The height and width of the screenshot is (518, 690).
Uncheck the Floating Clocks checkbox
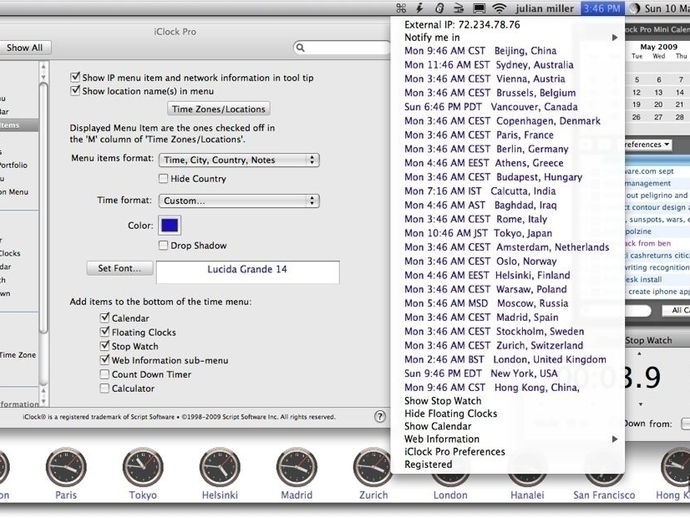click(x=104, y=331)
